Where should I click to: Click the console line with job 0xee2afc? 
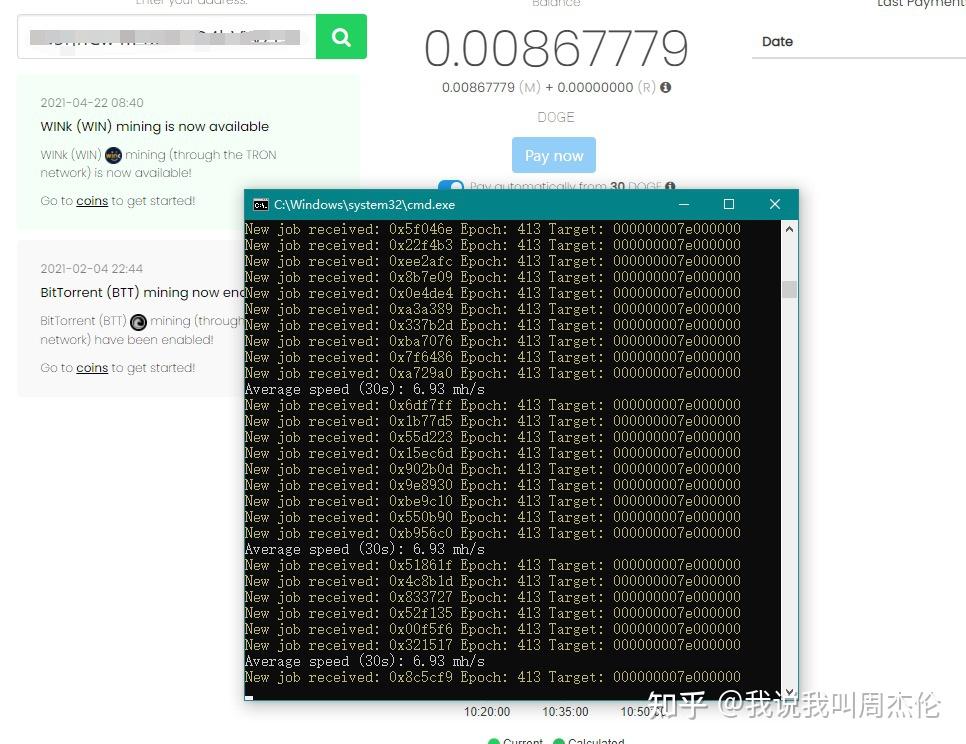pos(492,261)
